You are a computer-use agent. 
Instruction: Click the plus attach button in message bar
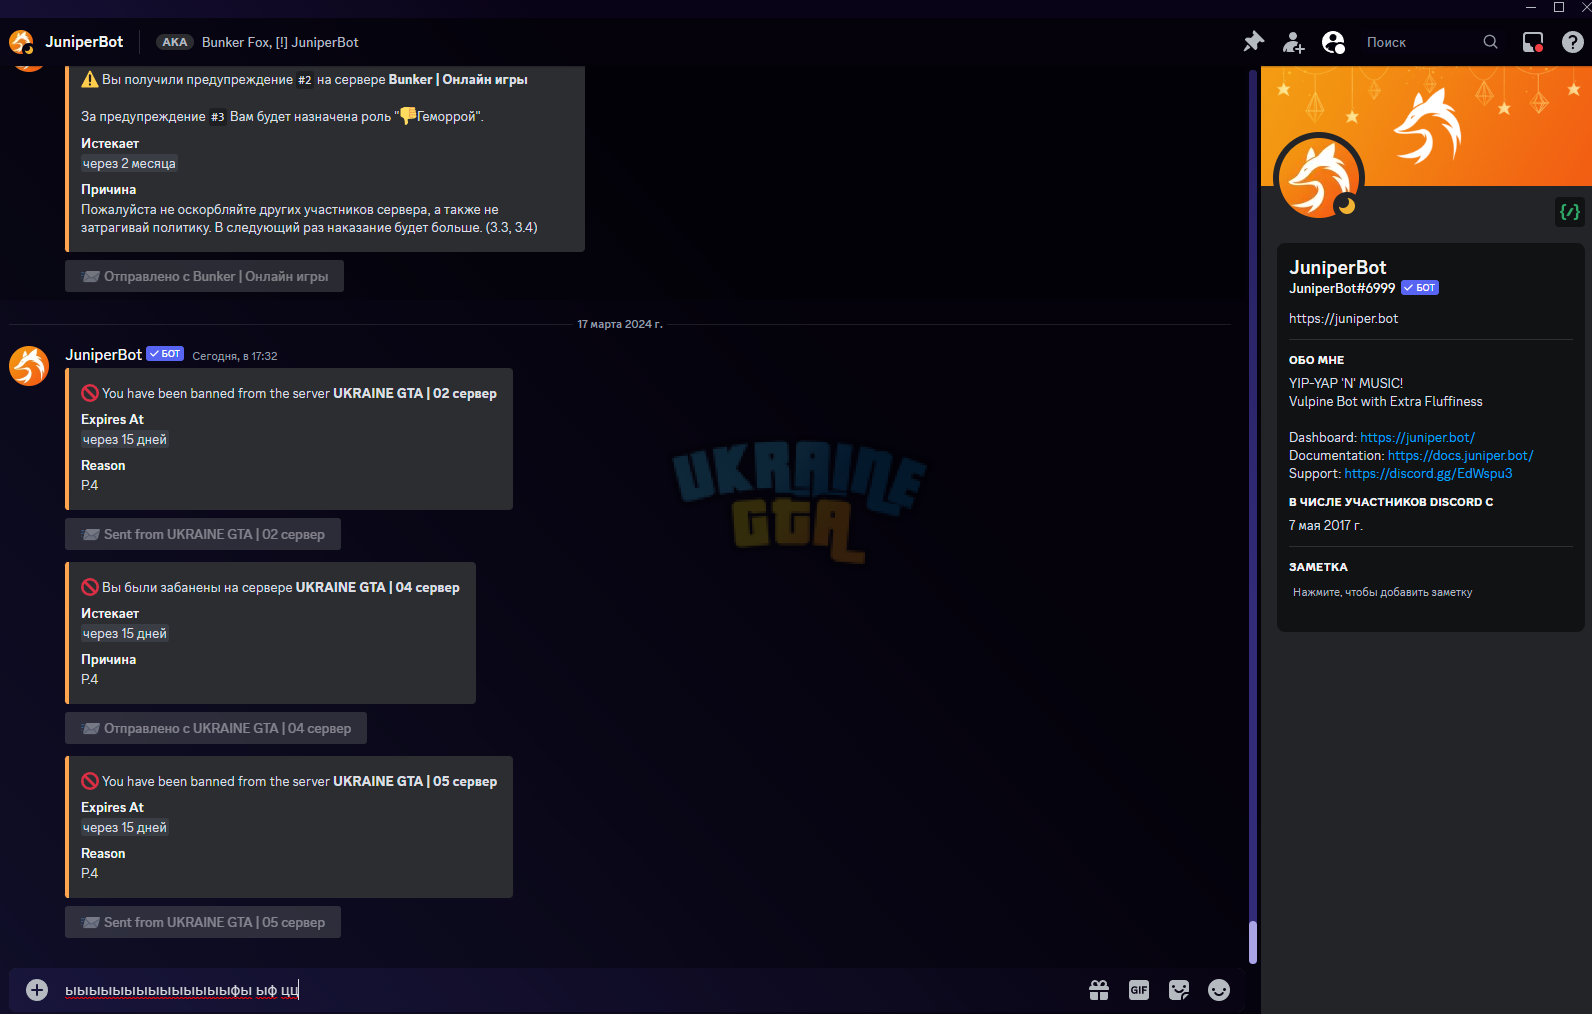37,990
